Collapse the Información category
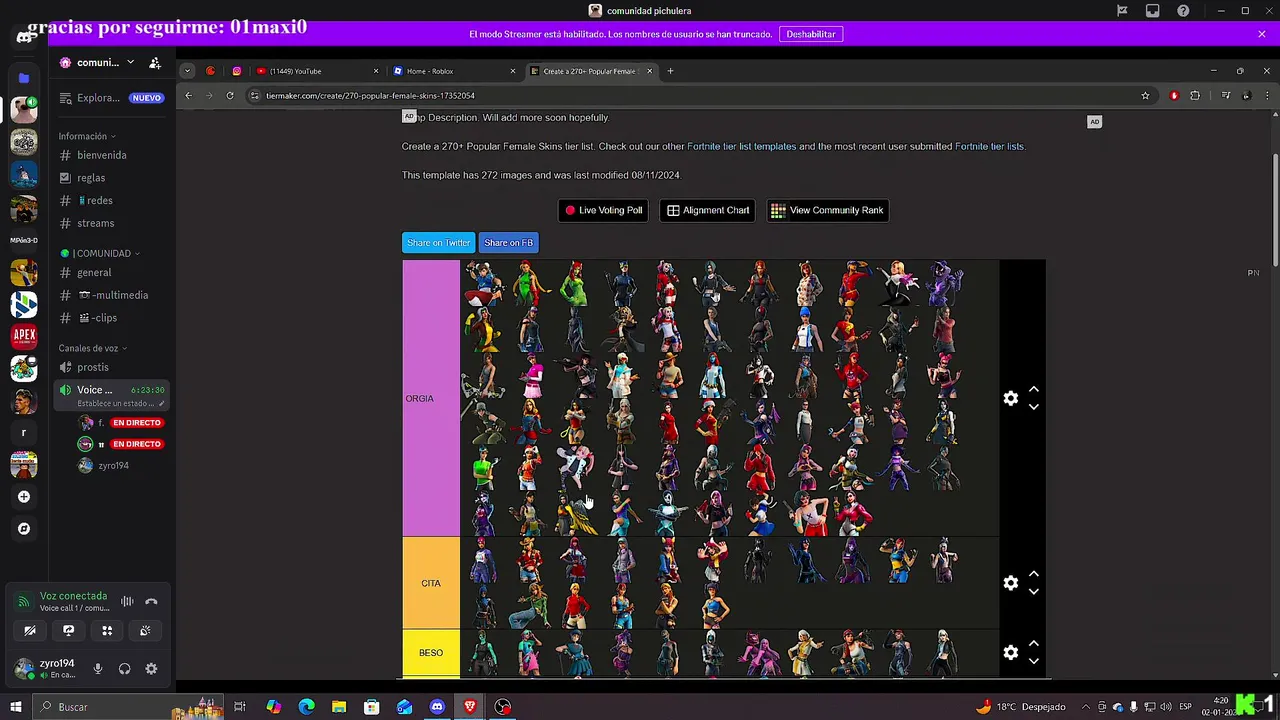 [x=87, y=136]
